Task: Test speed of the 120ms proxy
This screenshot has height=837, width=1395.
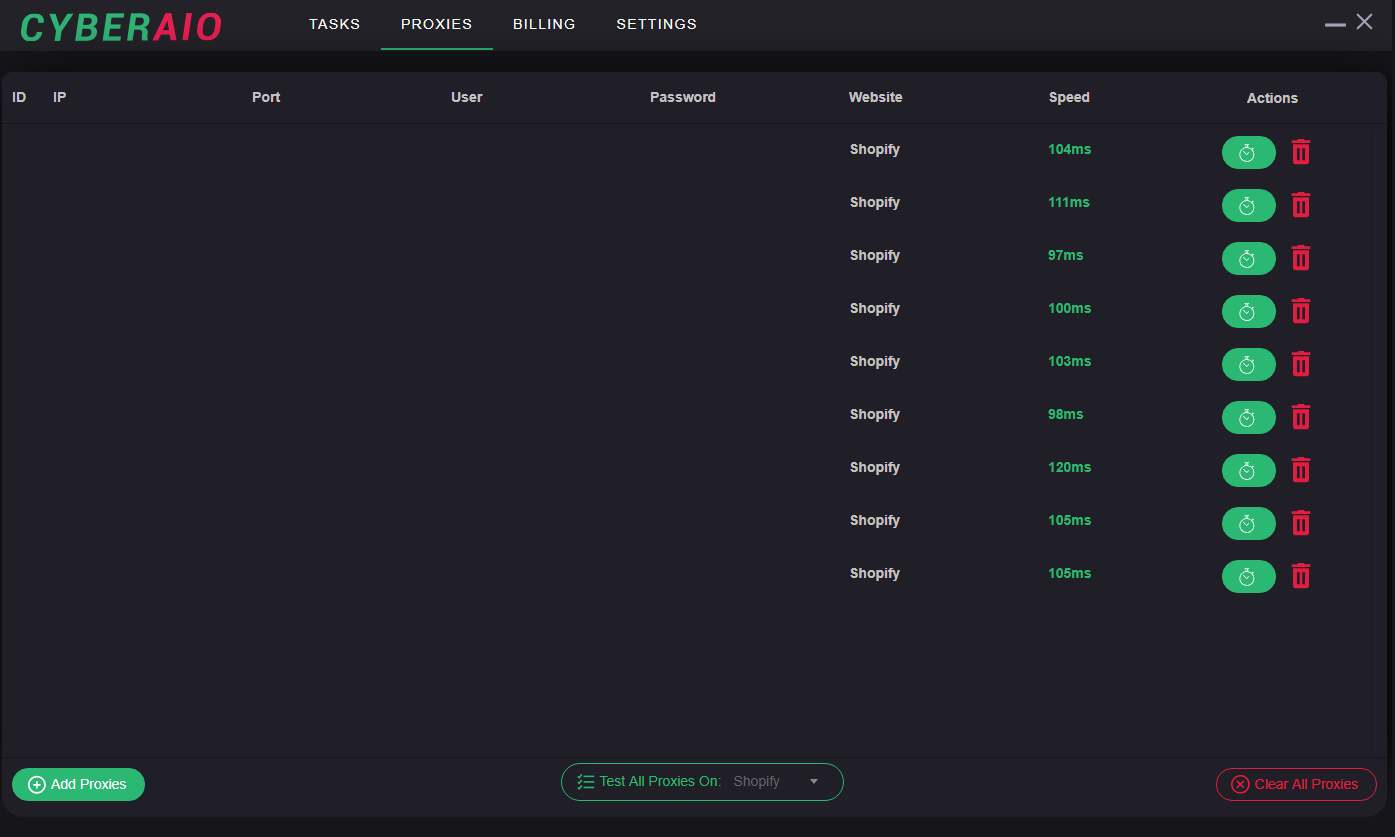Action: [1248, 471]
